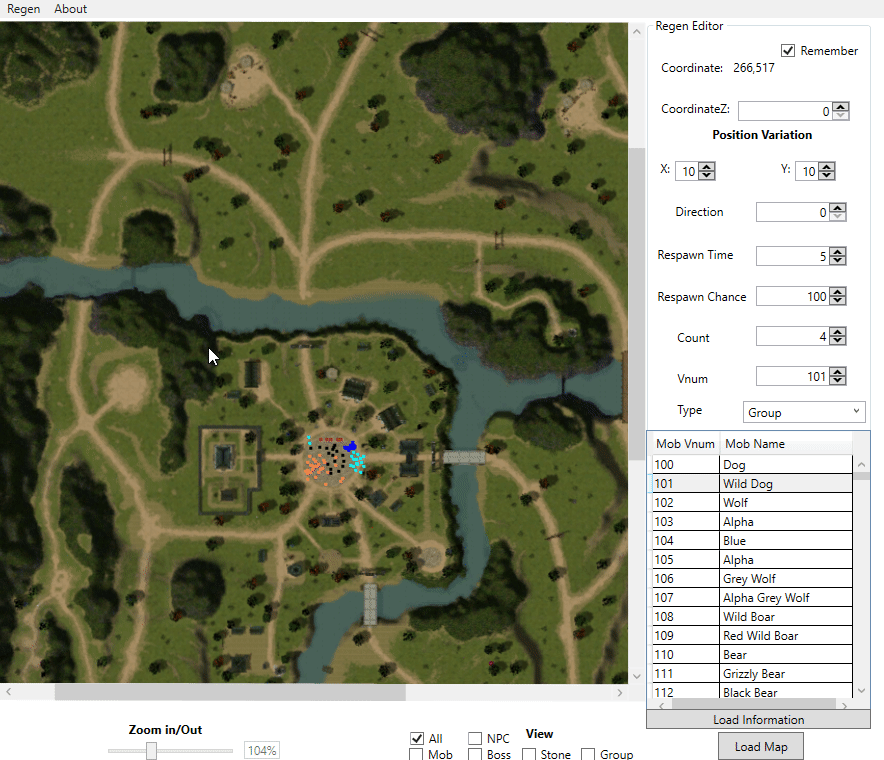Increase Position Variation Y value
The width and height of the screenshot is (884, 760).
click(x=827, y=166)
